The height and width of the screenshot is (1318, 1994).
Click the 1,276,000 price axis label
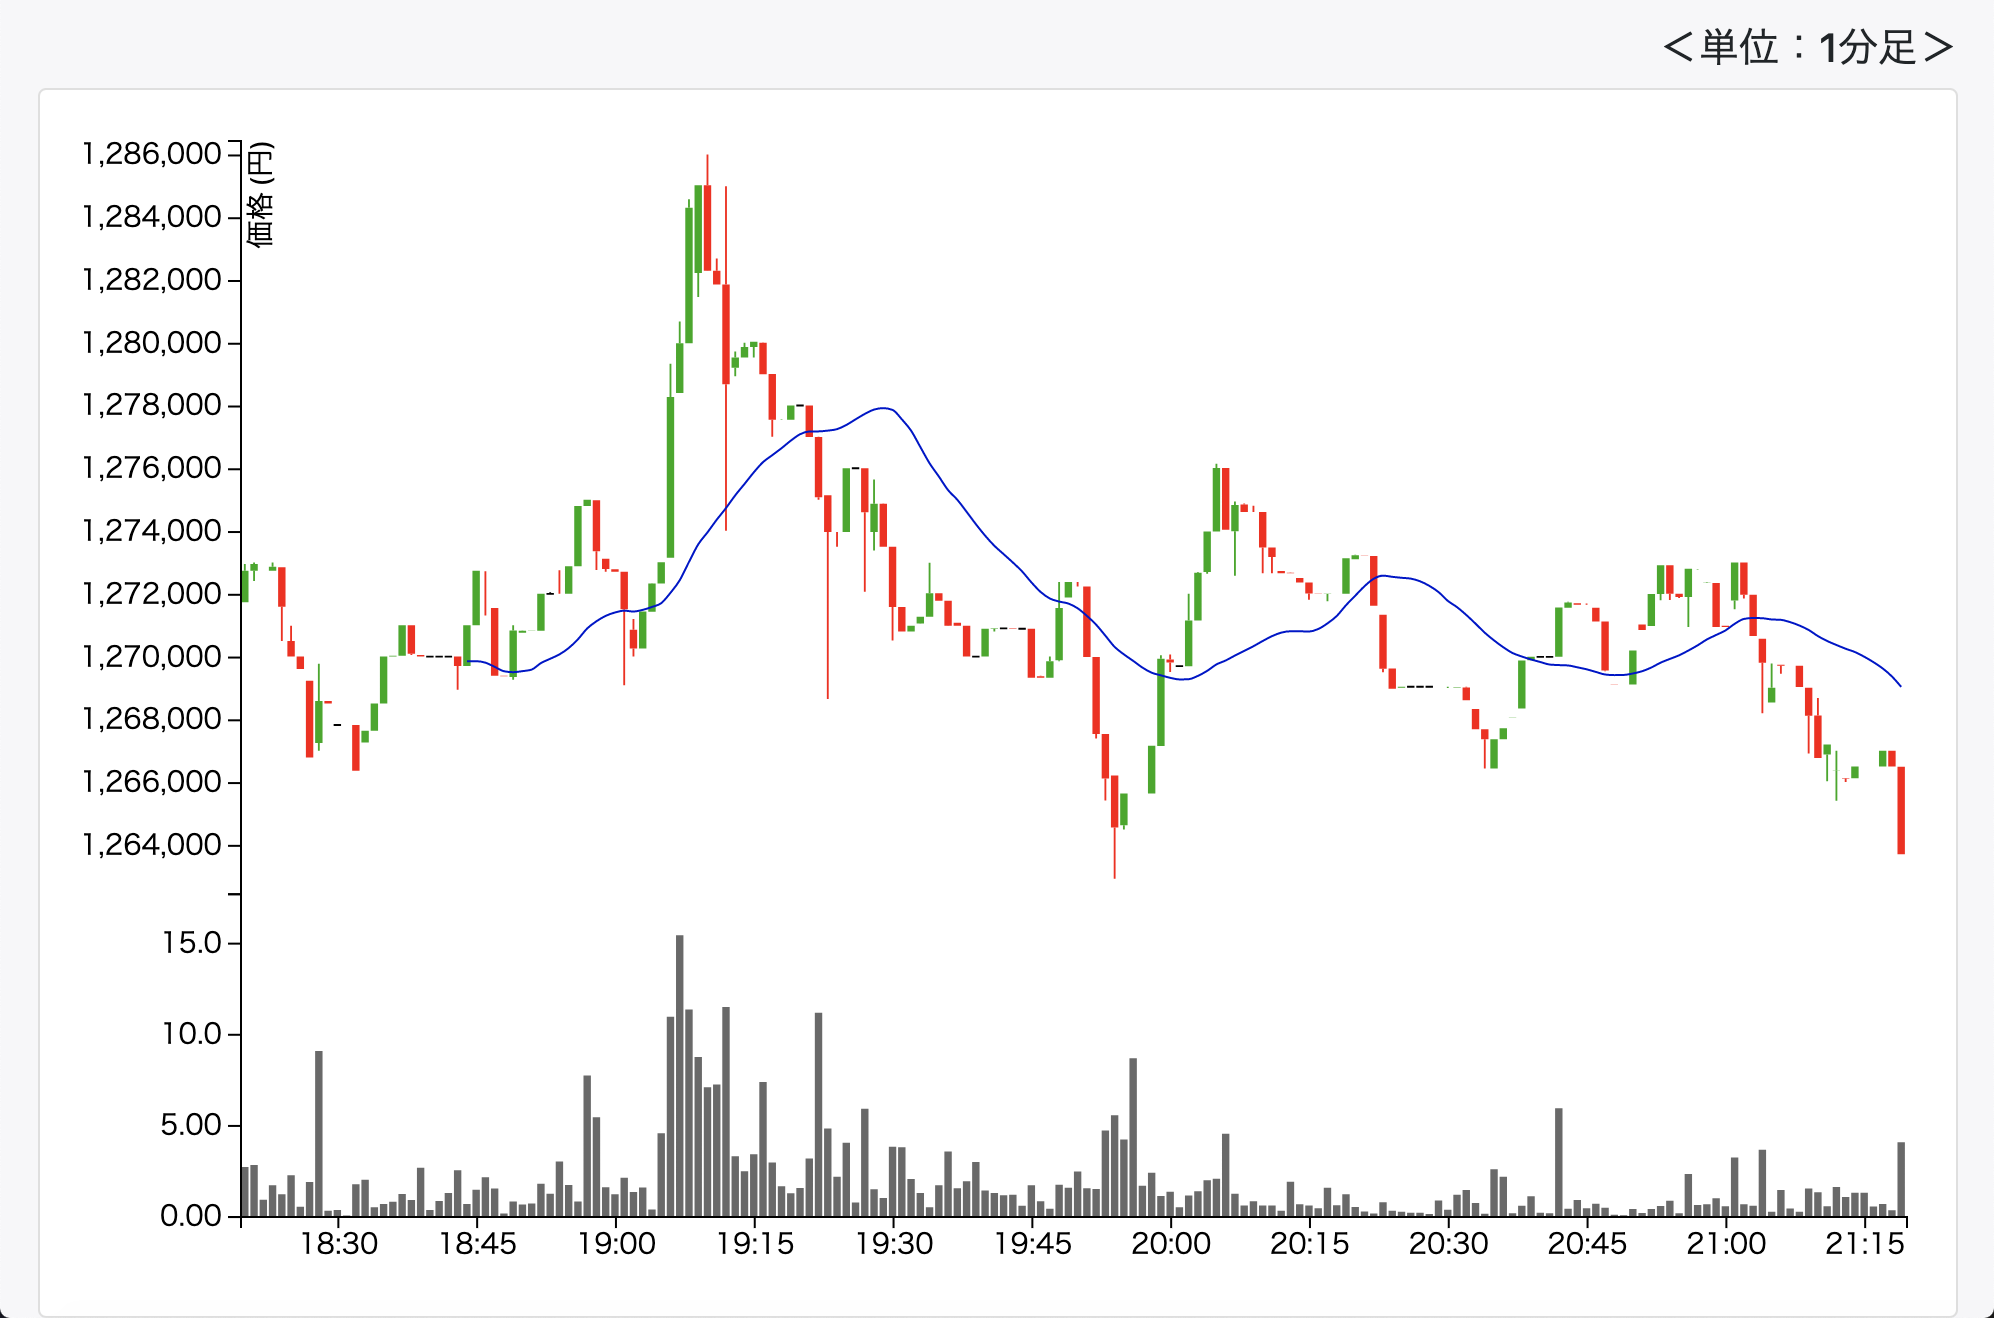(151, 468)
